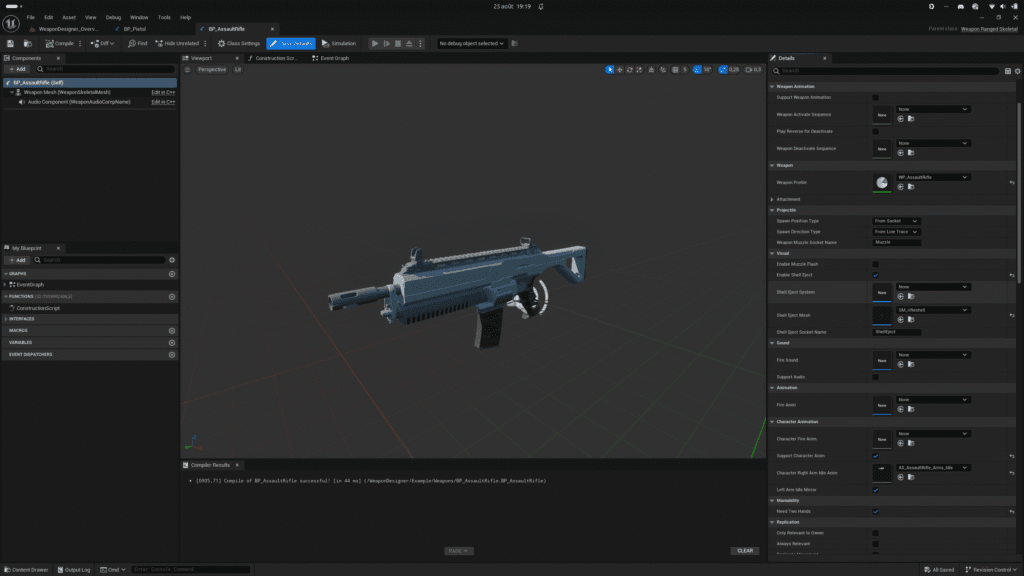Image resolution: width=1024 pixels, height=576 pixels.
Task: Click CLEAR in Compiler Results panel
Action: click(745, 551)
